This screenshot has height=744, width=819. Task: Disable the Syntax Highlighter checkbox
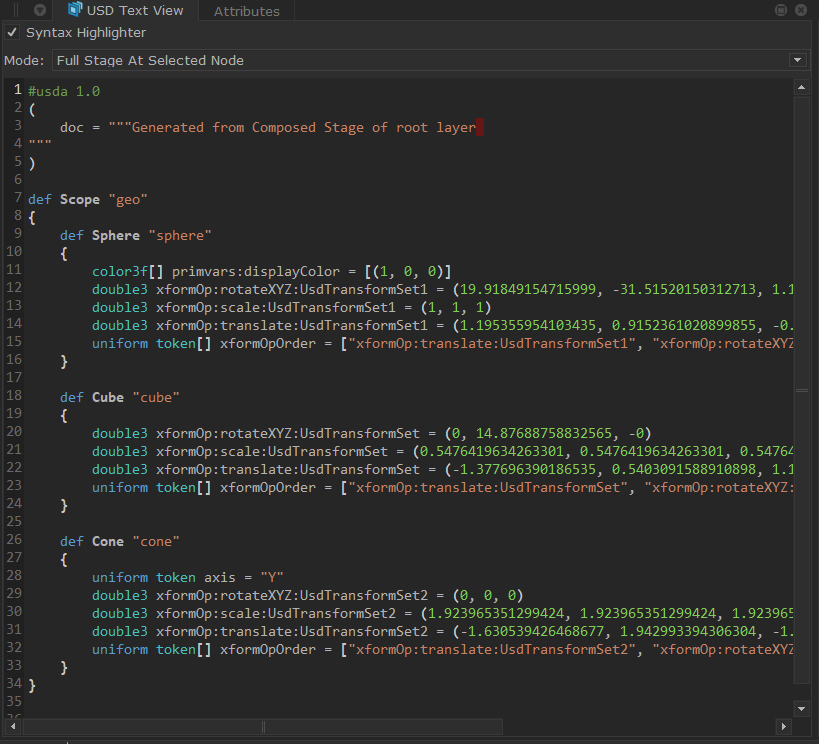tap(12, 33)
